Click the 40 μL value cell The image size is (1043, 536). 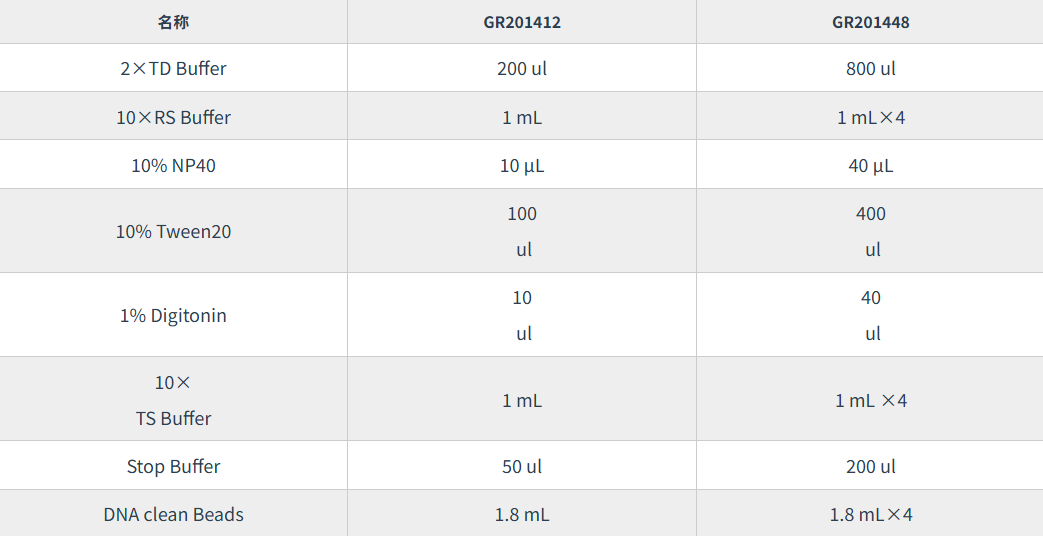(870, 165)
